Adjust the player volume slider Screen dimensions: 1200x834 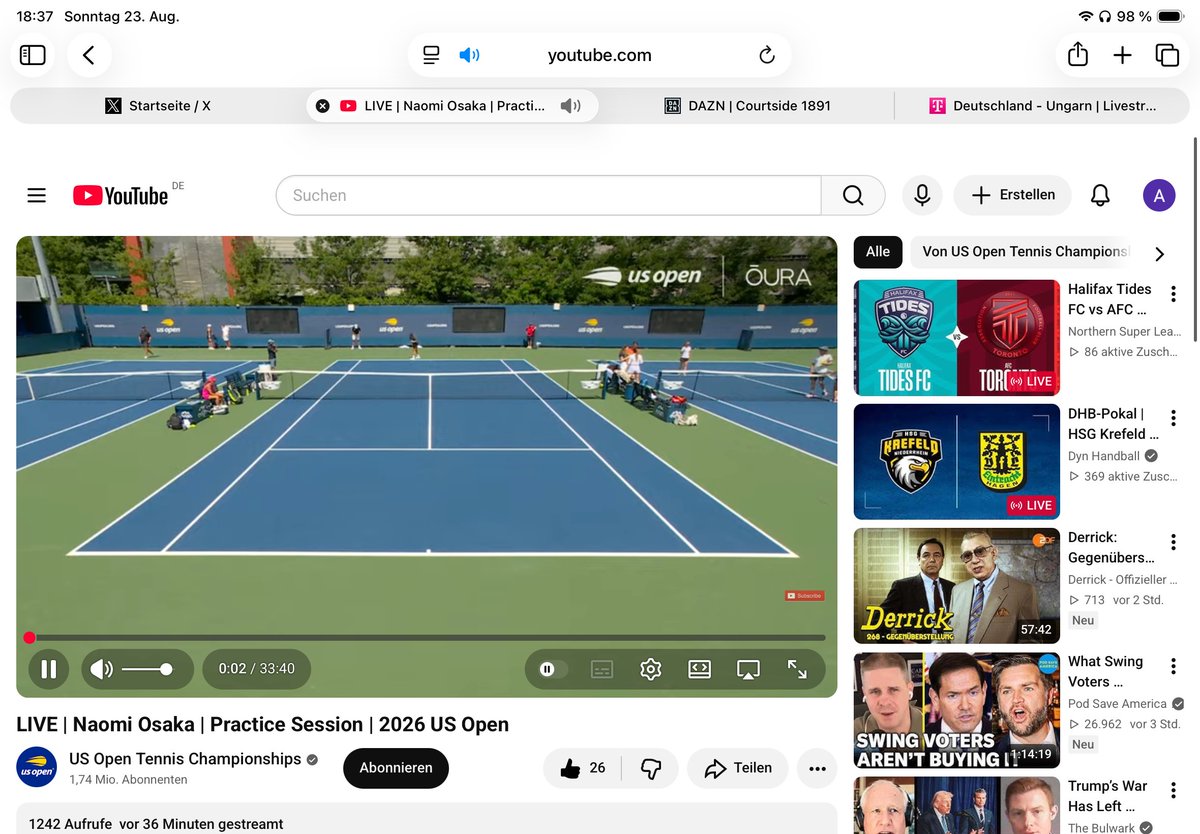(146, 669)
